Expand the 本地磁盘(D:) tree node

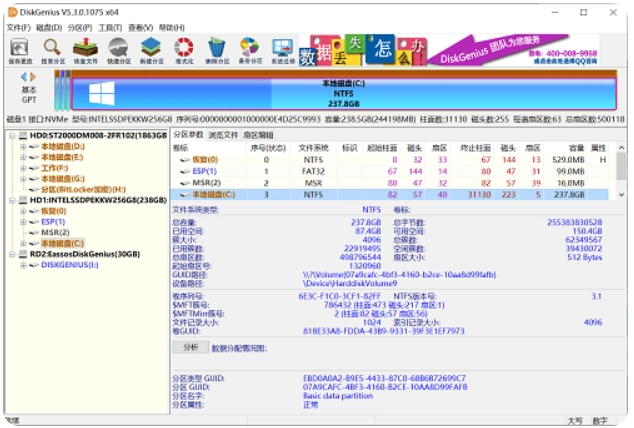[24, 146]
